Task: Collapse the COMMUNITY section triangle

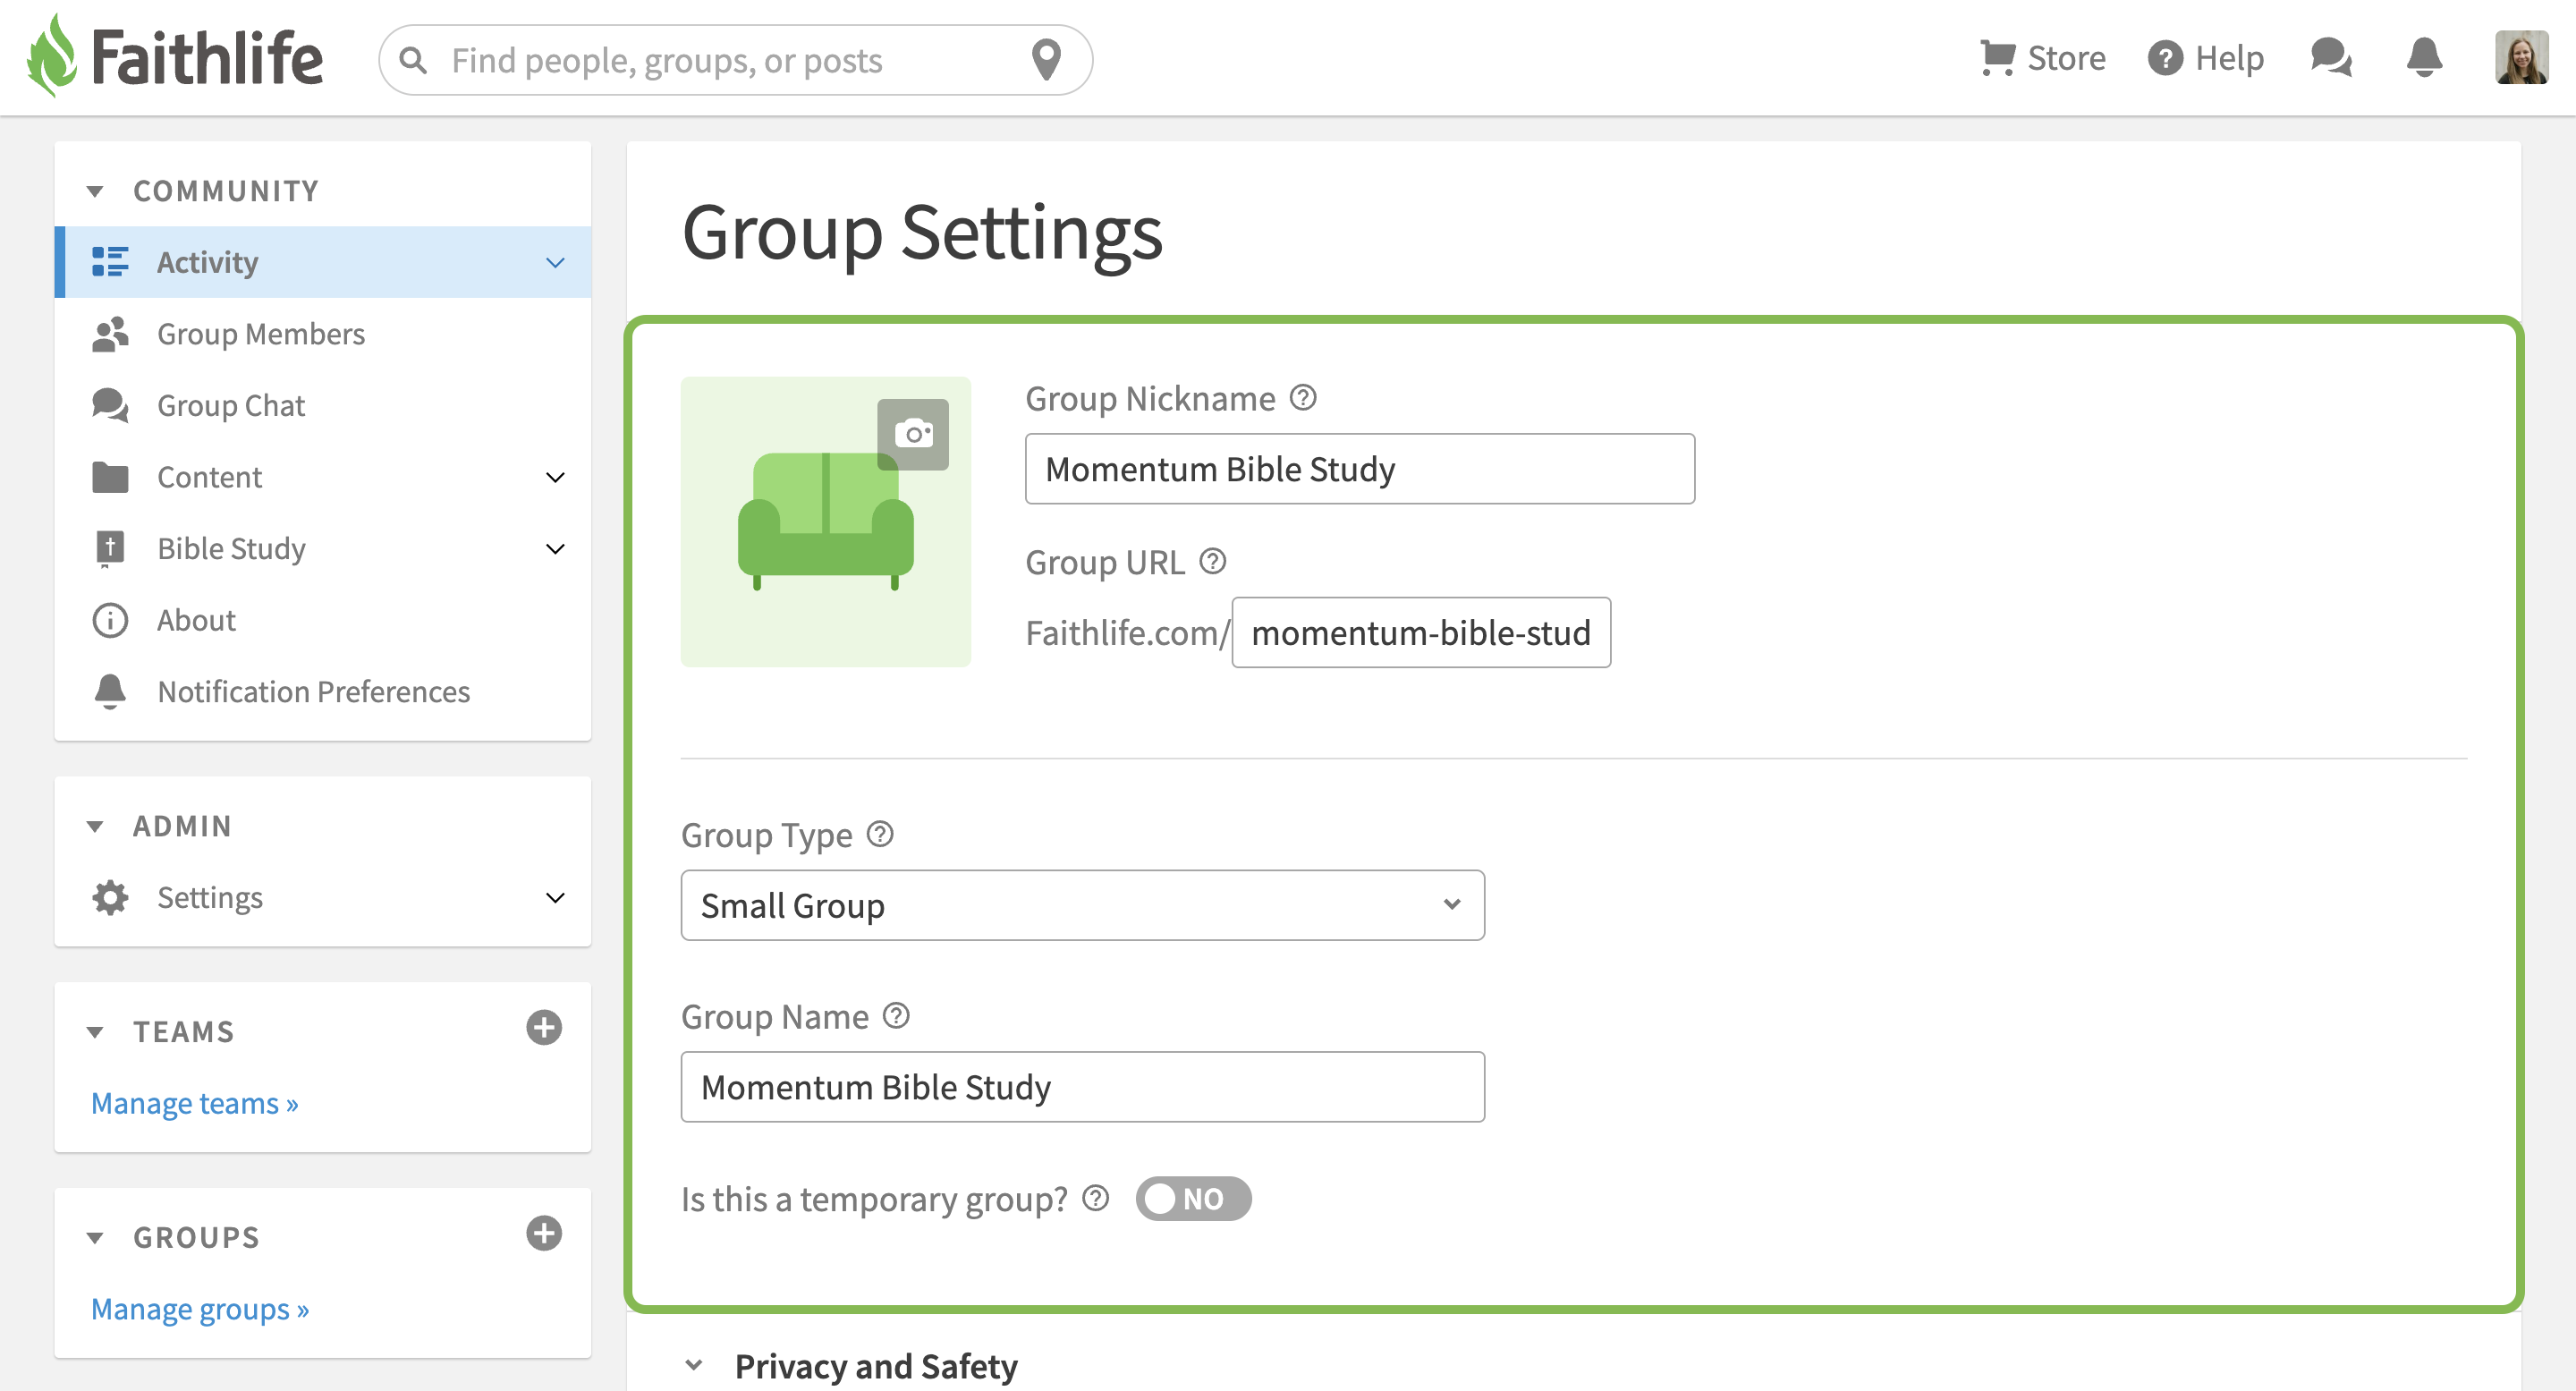Action: click(95, 191)
